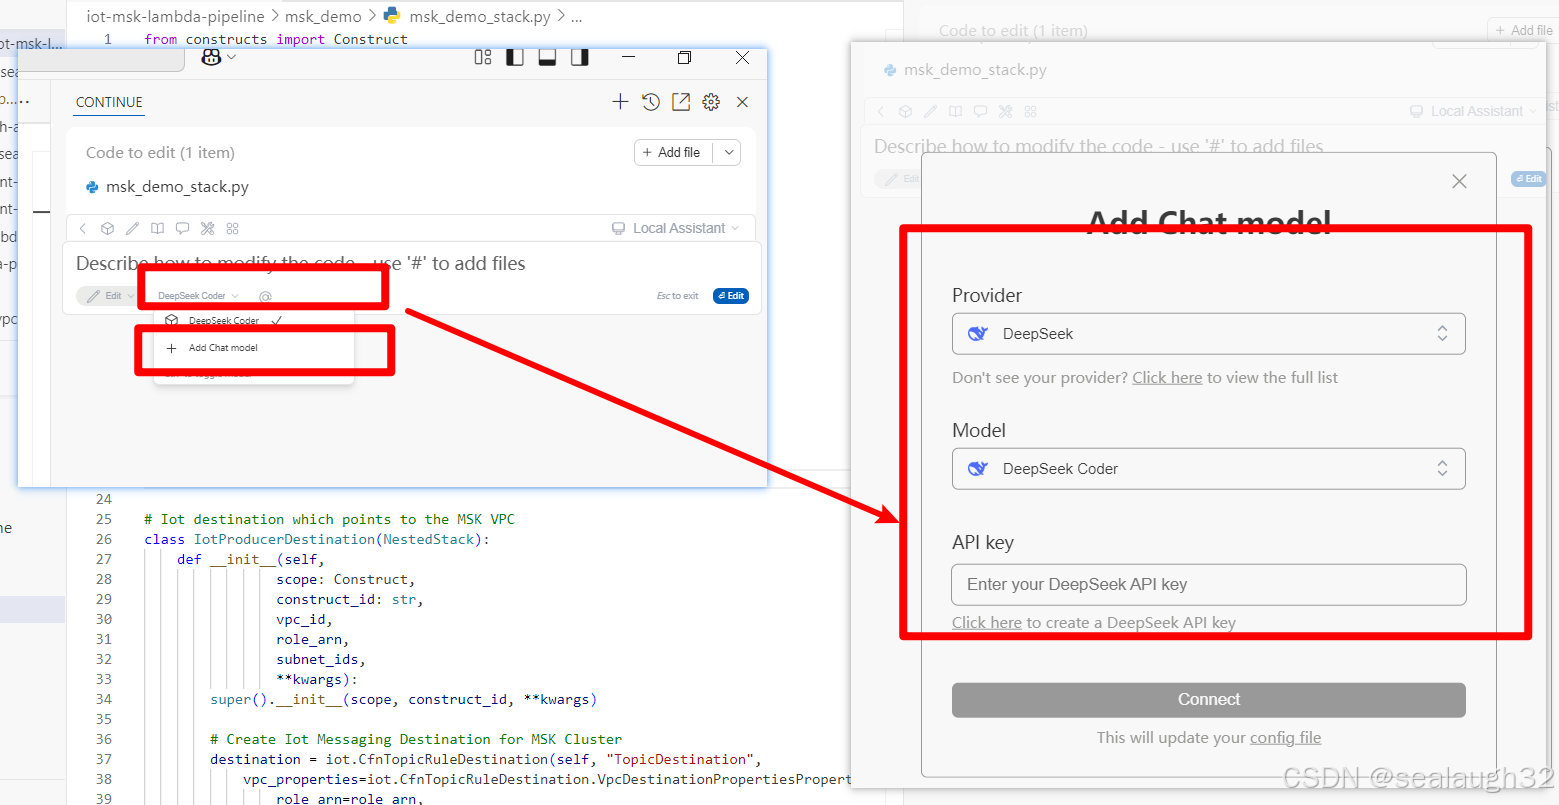Click the Connect button
This screenshot has width=1559, height=805.
[1208, 700]
